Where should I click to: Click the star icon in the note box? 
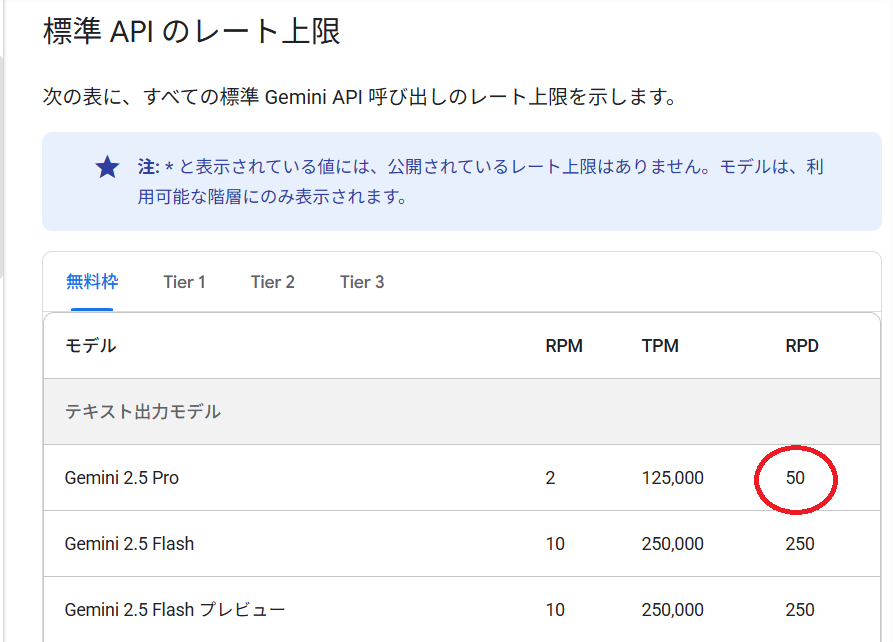point(107,167)
